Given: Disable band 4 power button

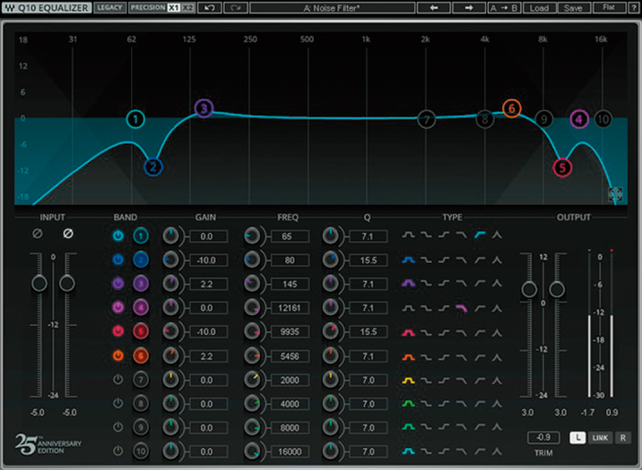Looking at the screenshot, I should pos(118,307).
